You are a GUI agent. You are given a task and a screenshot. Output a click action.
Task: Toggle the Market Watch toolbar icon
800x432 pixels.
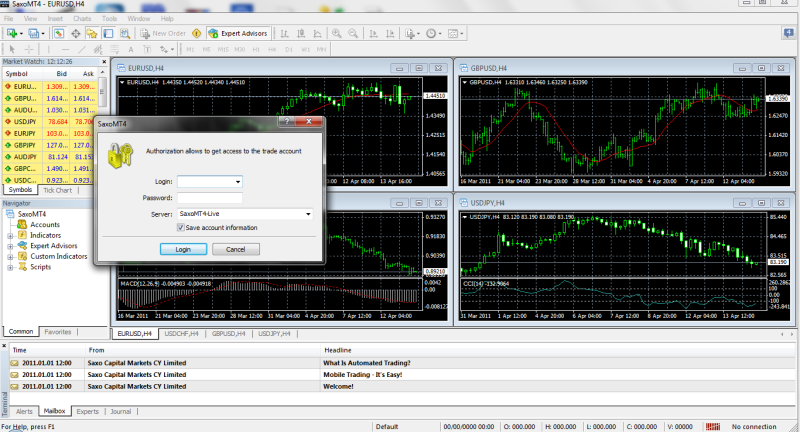point(59,33)
